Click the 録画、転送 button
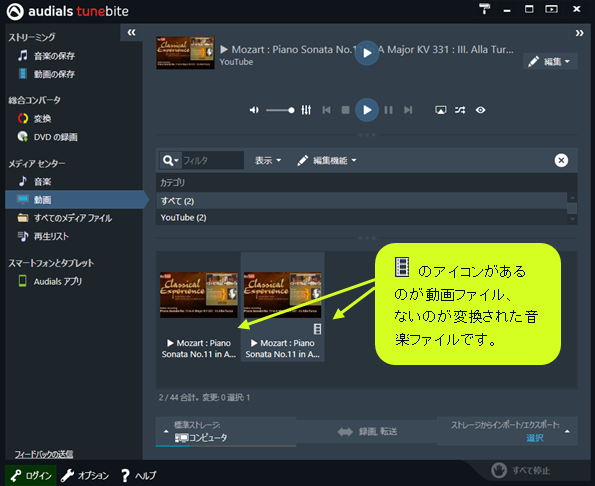This screenshot has width=595, height=486. coord(367,431)
